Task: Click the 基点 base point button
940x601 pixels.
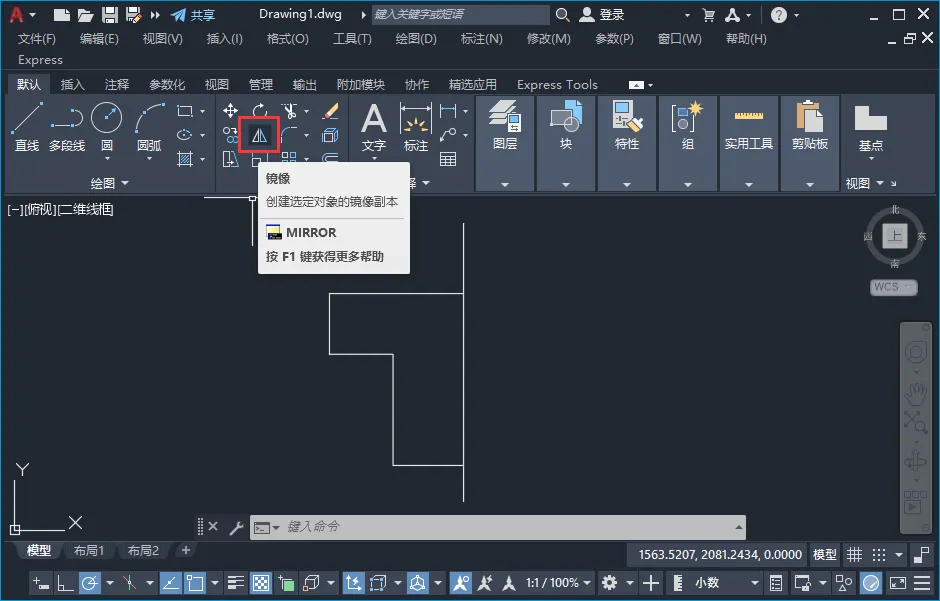Action: [870, 129]
